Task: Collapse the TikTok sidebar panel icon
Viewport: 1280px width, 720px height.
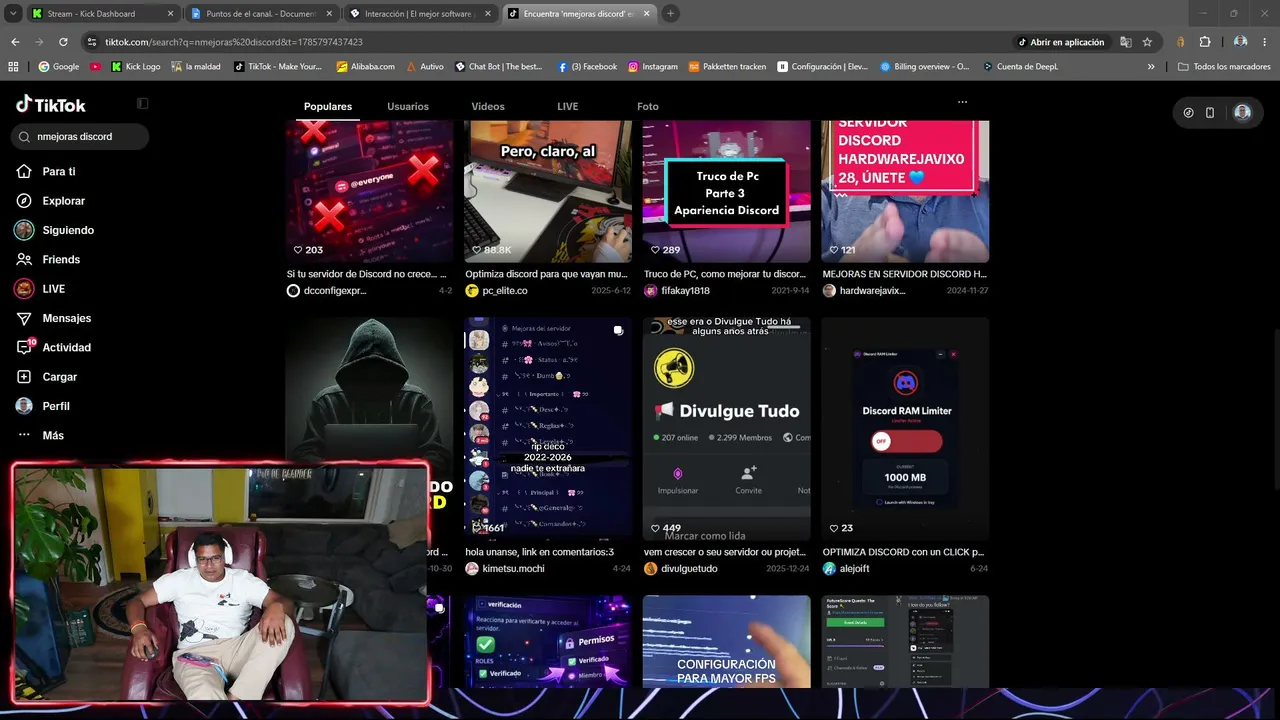Action: 142,103
